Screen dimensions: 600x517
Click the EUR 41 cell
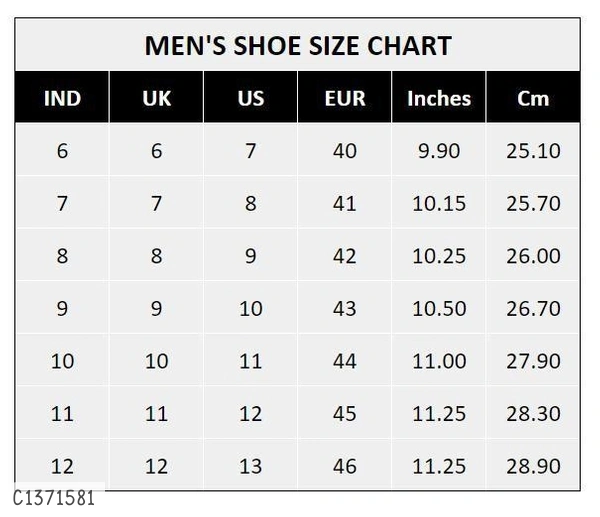(345, 204)
